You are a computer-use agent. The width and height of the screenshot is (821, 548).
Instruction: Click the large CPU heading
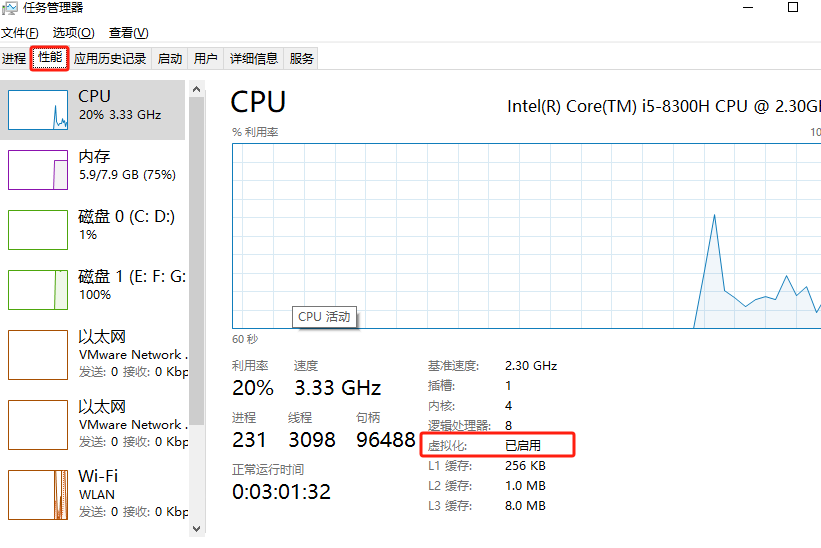(258, 102)
